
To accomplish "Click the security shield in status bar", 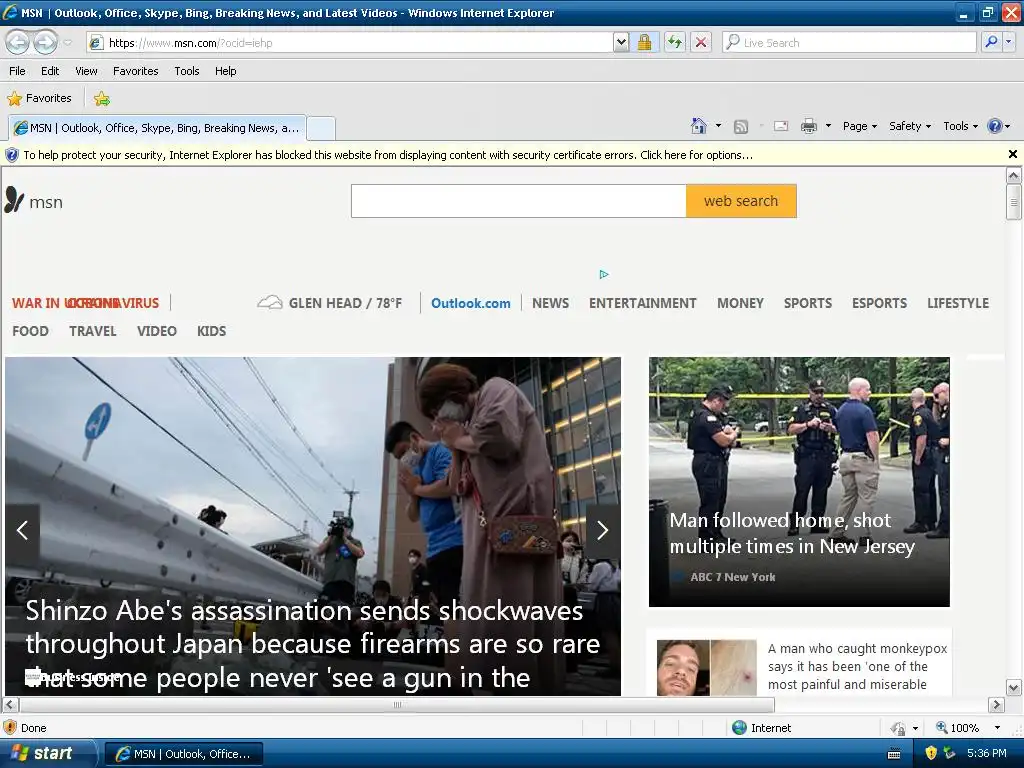I will point(10,728).
